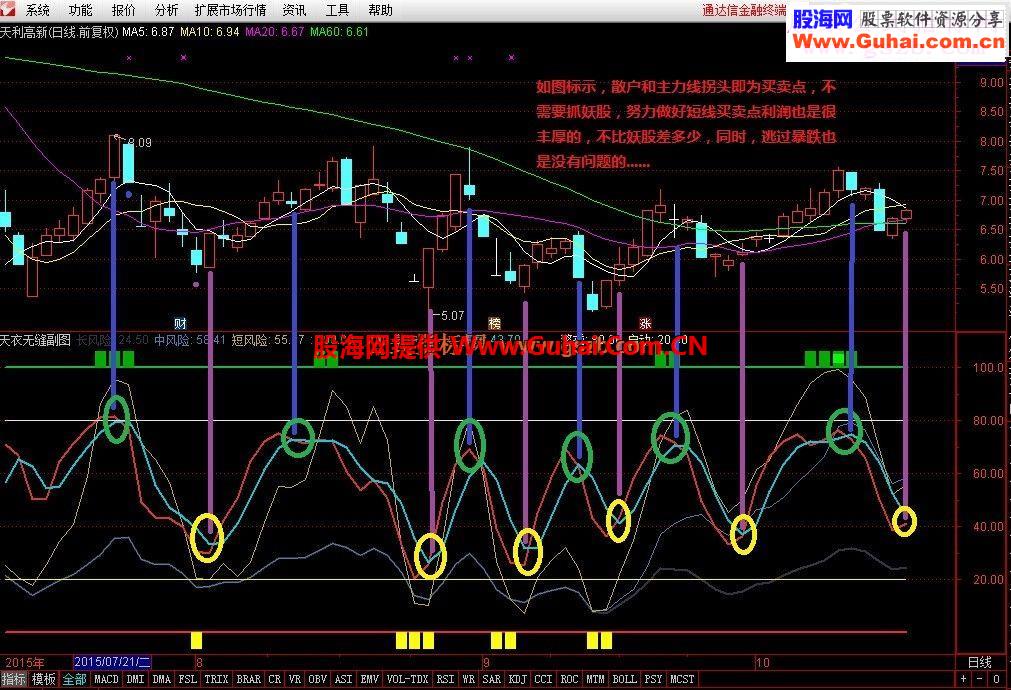Switch to the EMV indicator

369,679
